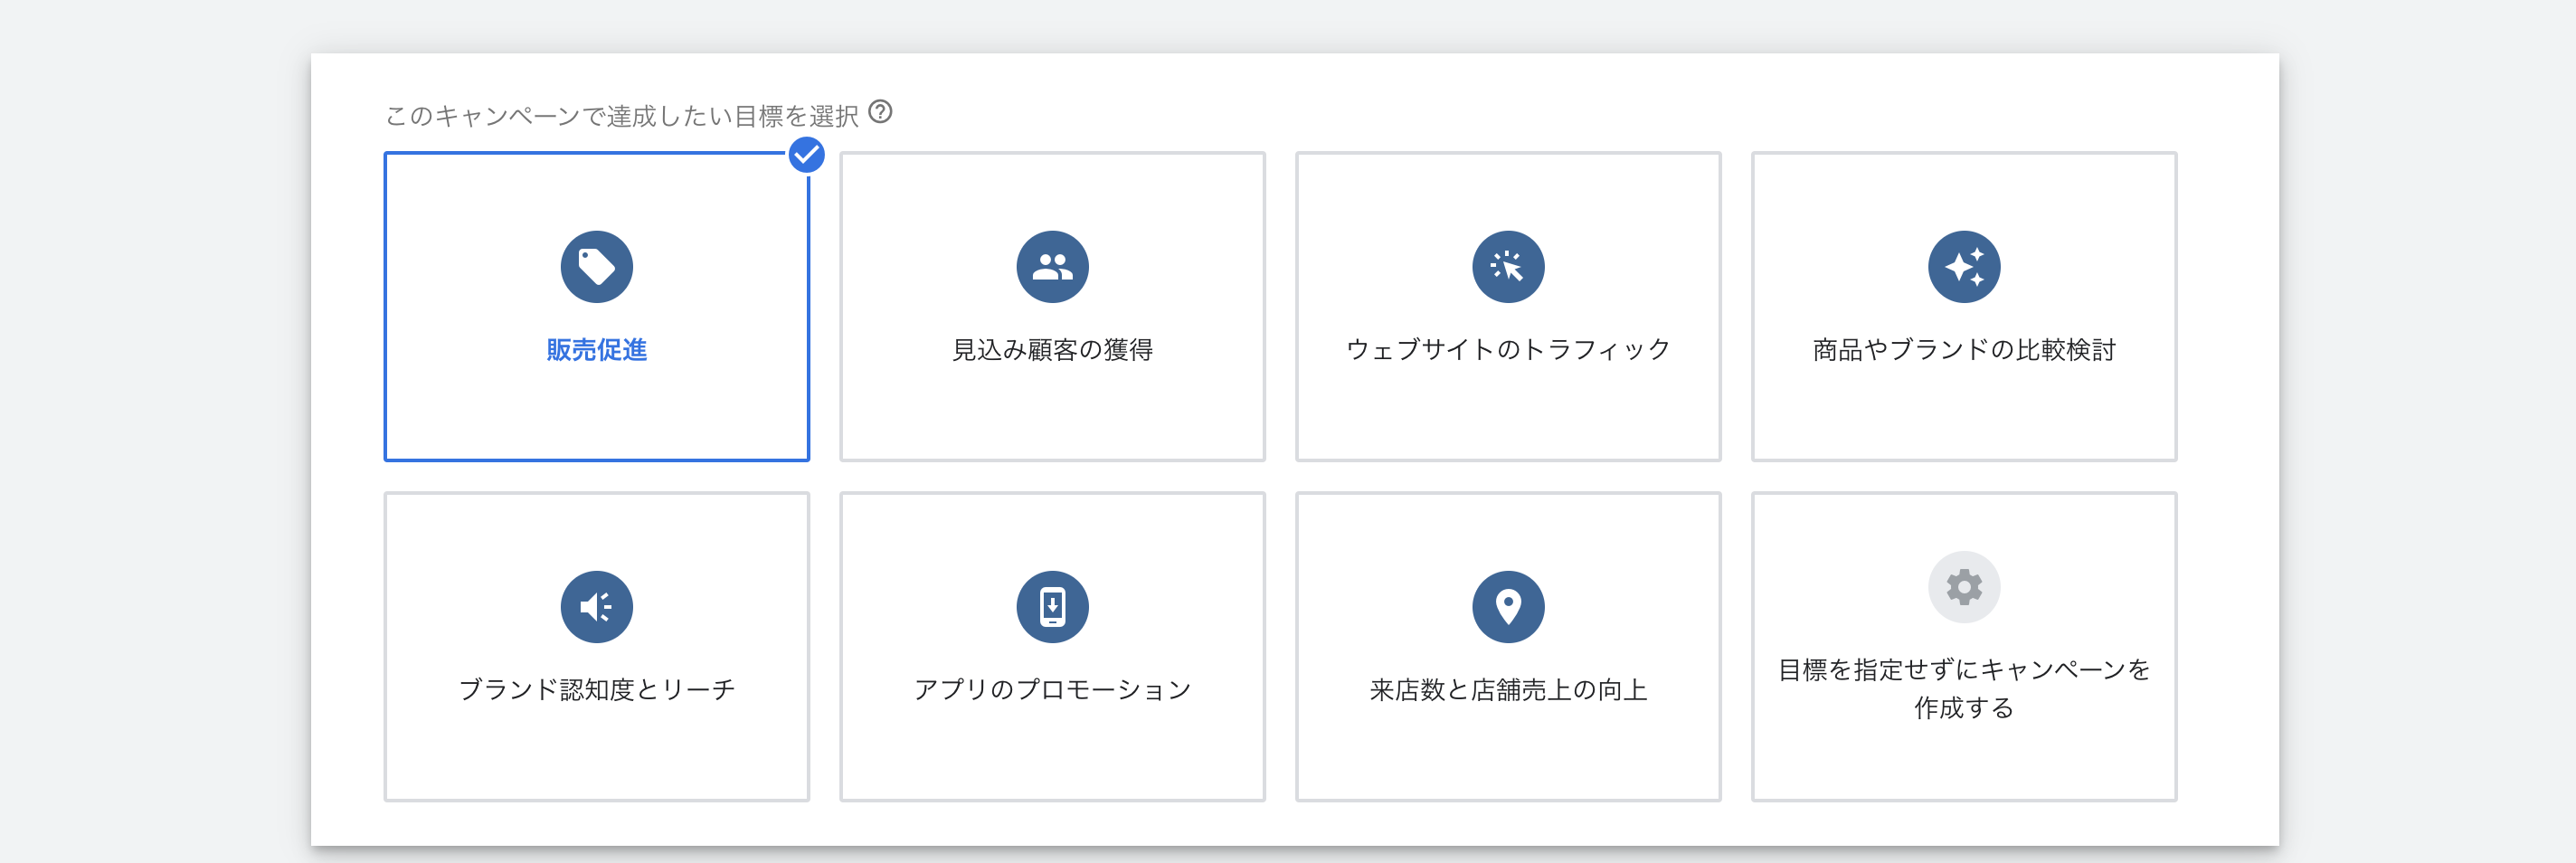Click the gear icon for goal-less campaign option
Image resolution: width=2576 pixels, height=863 pixels.
coord(1963,588)
